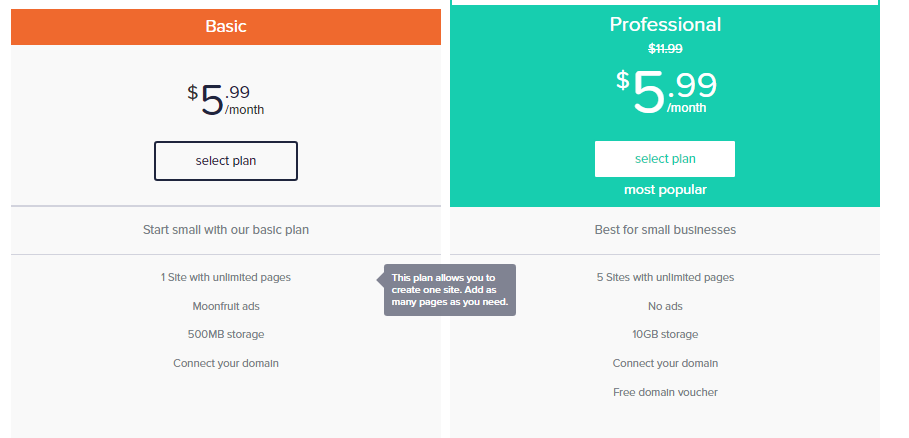Image resolution: width=909 pixels, height=438 pixels.
Task: Click 'Start small with our basic plan' text
Action: tap(226, 229)
